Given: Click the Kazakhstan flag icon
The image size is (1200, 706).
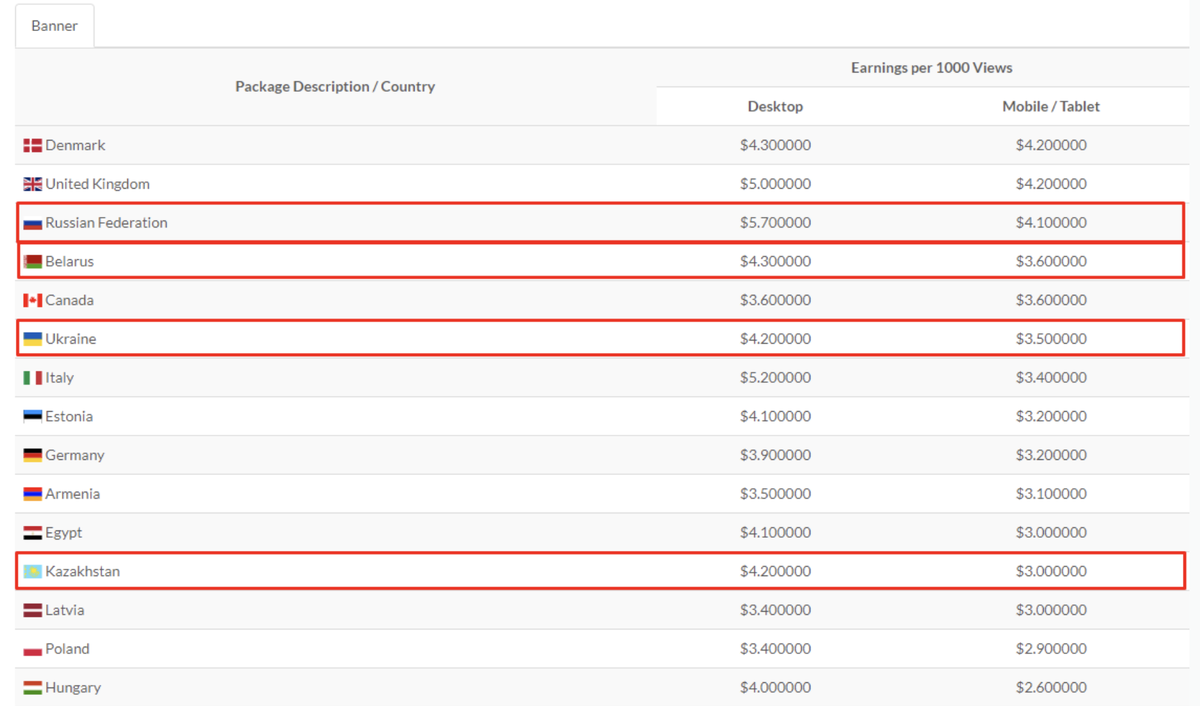Looking at the screenshot, I should point(33,572).
